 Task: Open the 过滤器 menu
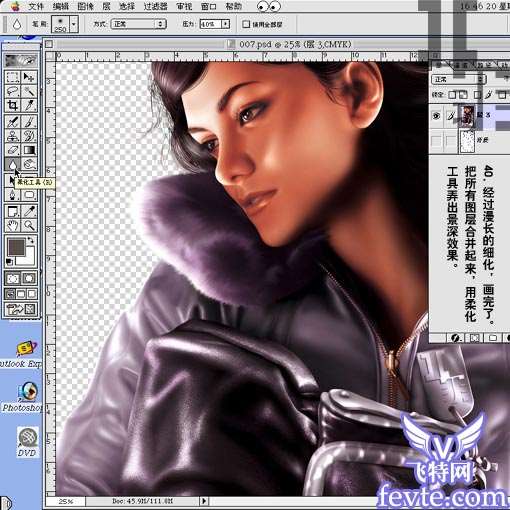(x=155, y=6)
